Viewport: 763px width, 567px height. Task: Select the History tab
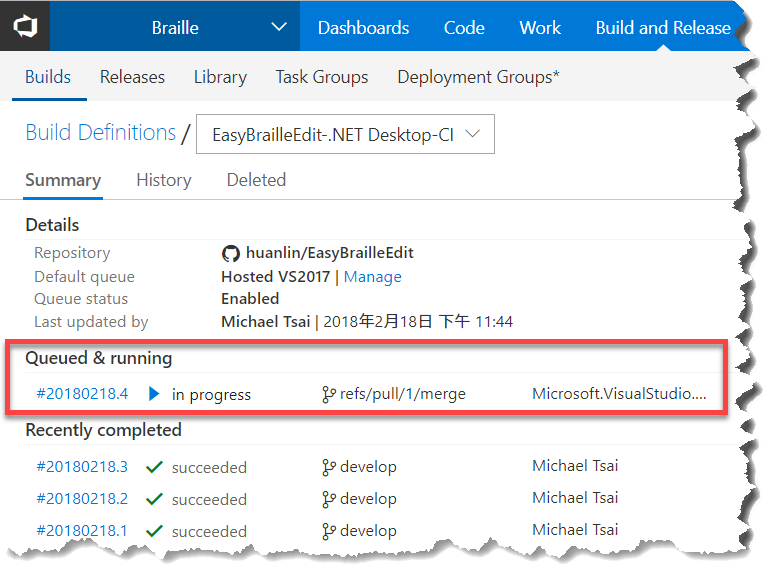[x=164, y=180]
